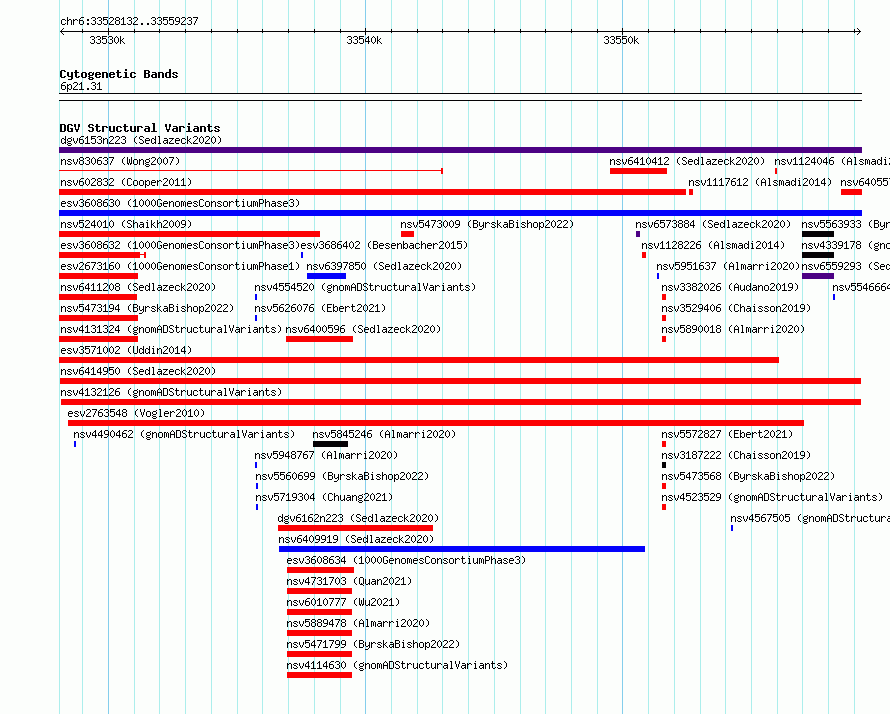Viewport: 890px width, 714px height.
Task: Select nsv6010777 (Wu2021) label
Action: click(x=343, y=602)
